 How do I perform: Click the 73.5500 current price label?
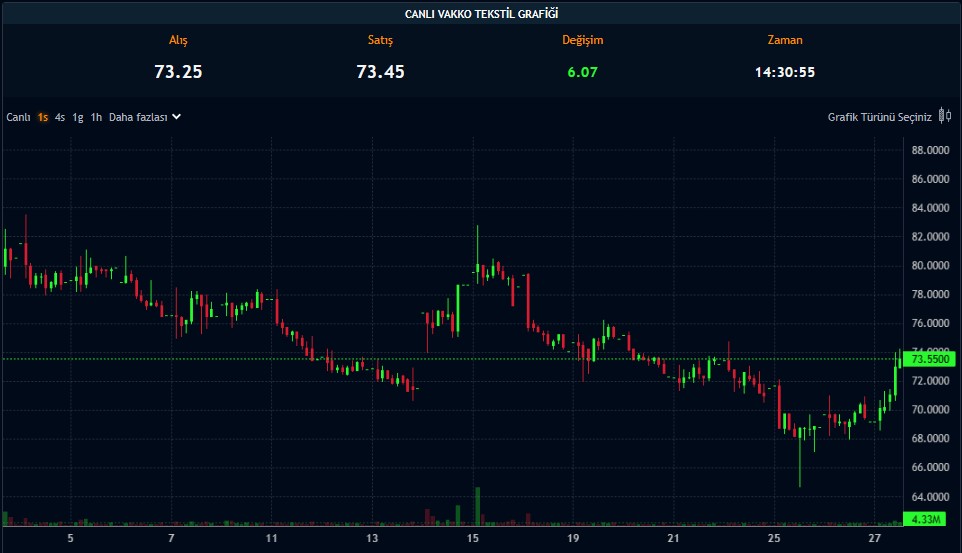click(x=929, y=359)
